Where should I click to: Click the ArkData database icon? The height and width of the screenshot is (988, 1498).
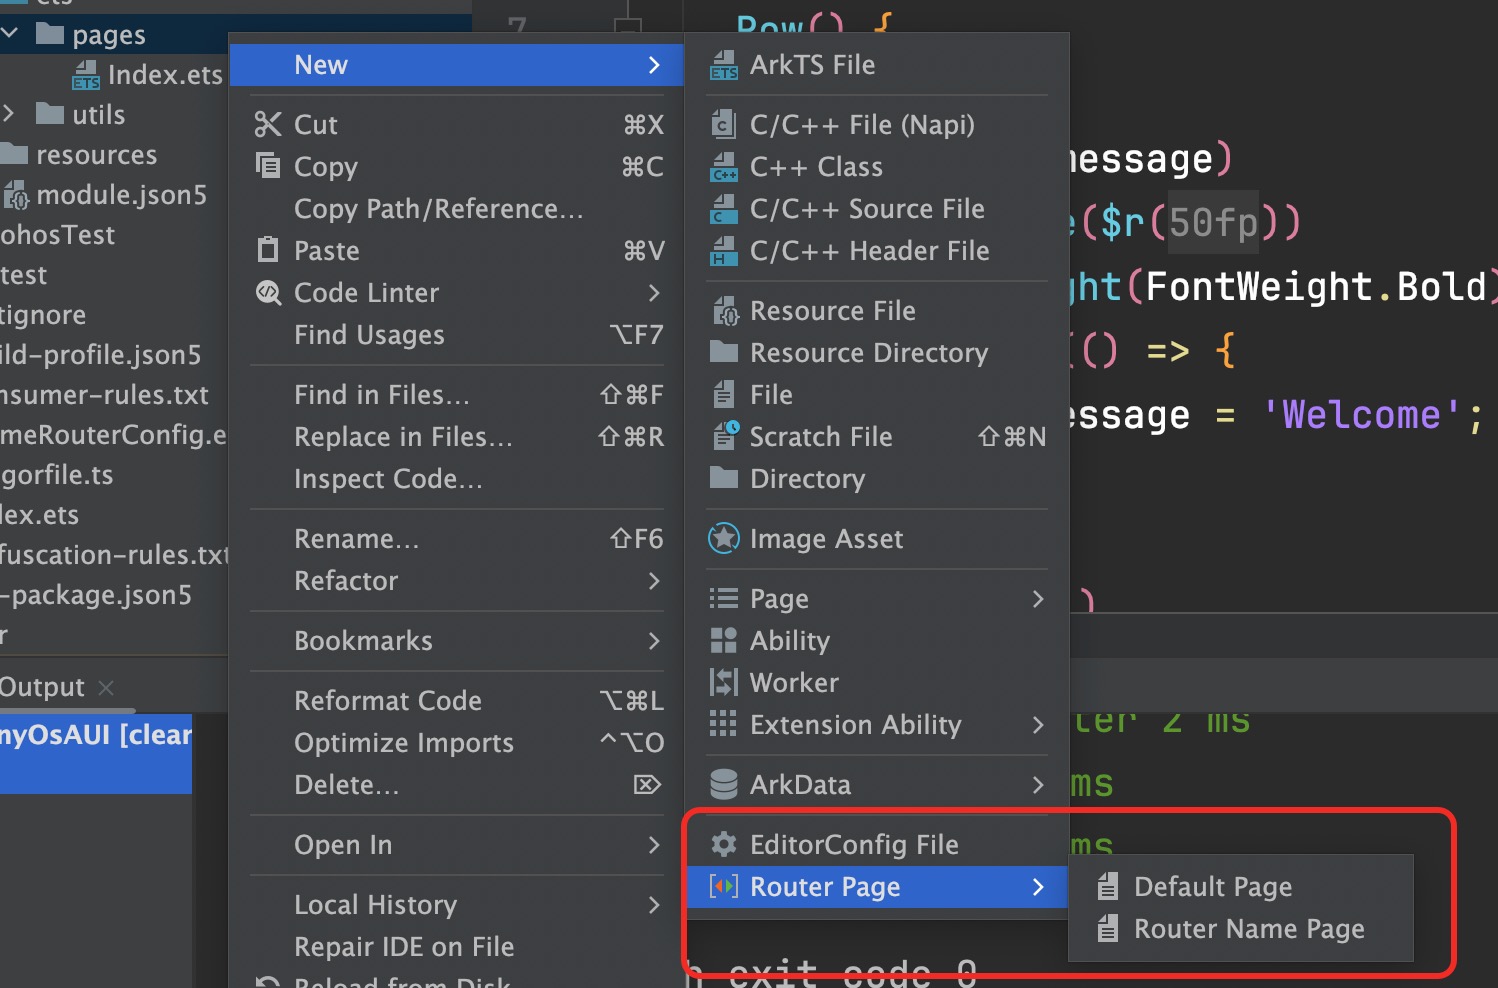724,785
